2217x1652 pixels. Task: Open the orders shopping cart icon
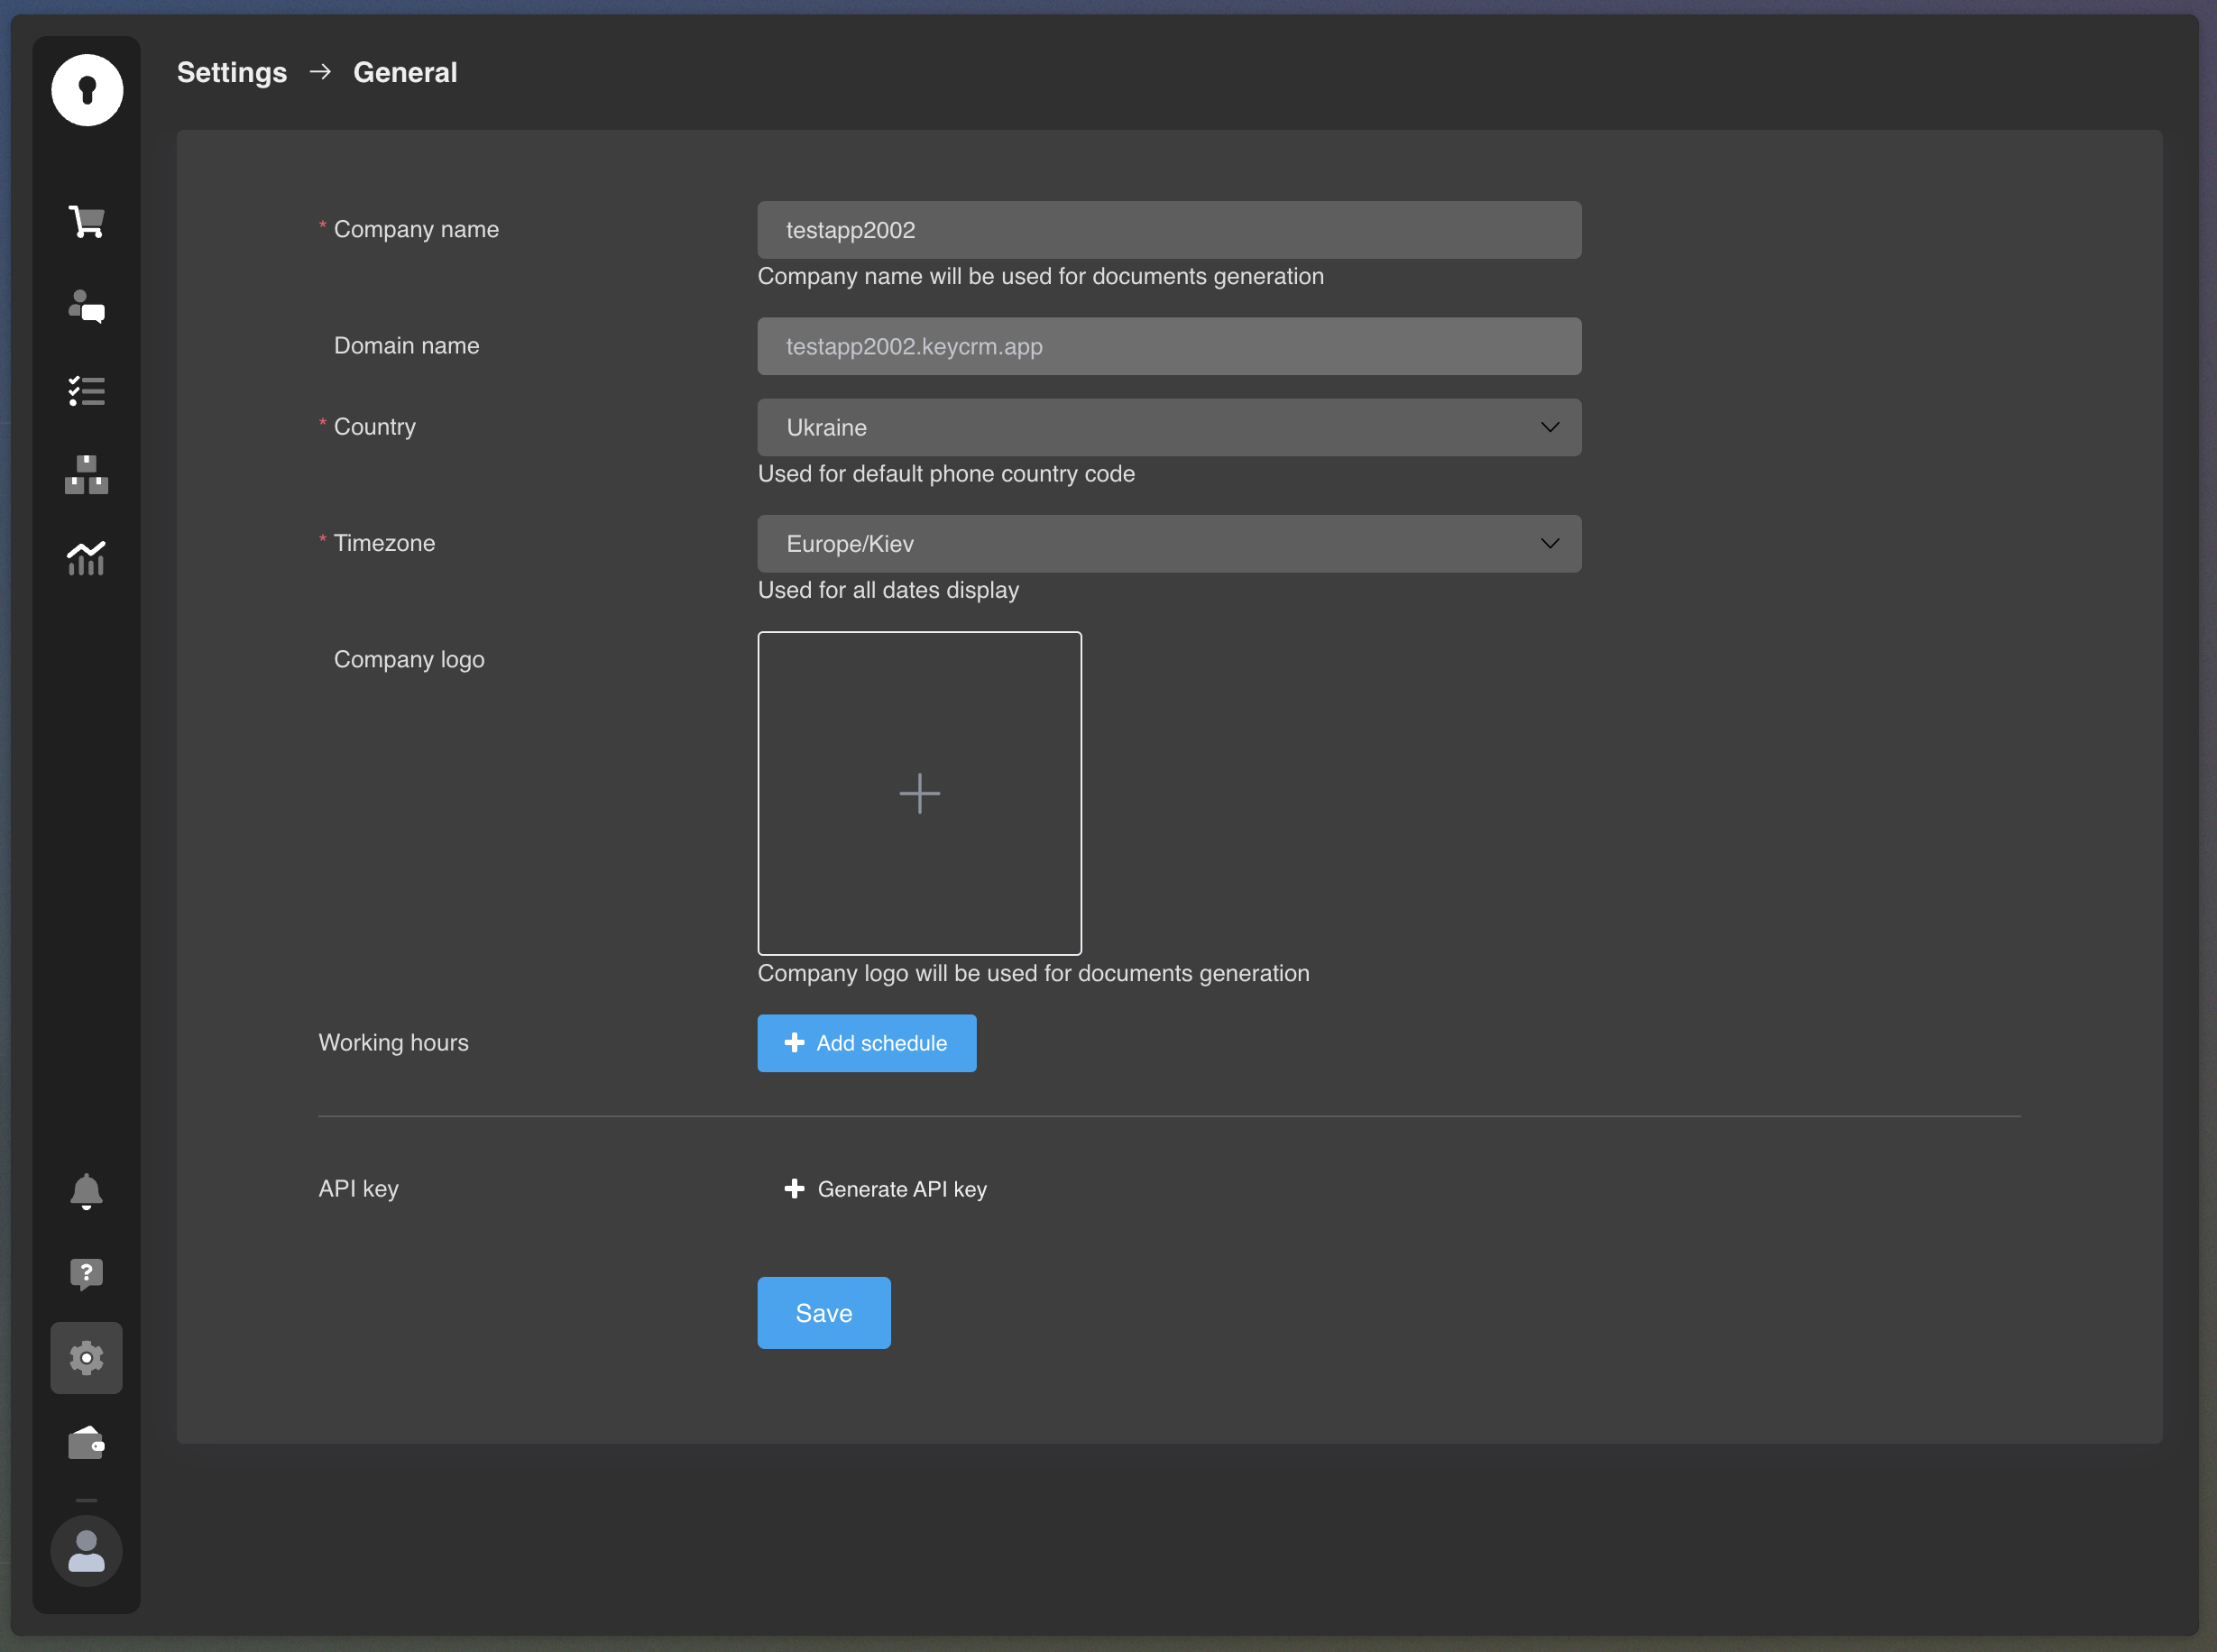tap(86, 221)
